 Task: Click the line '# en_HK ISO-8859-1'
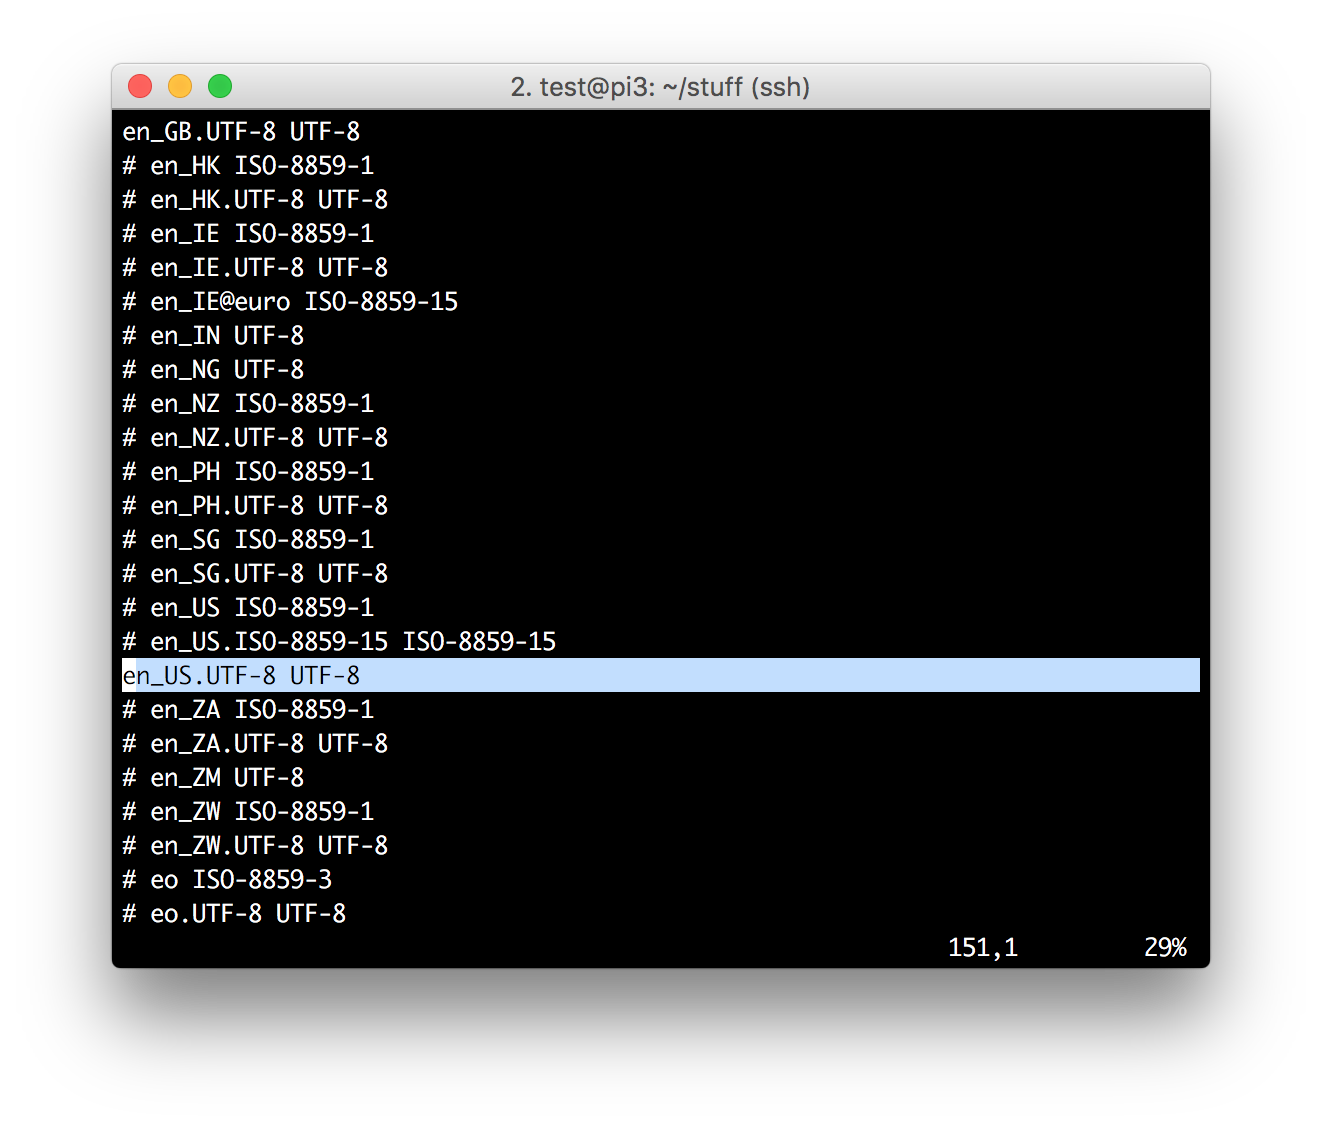[248, 166]
